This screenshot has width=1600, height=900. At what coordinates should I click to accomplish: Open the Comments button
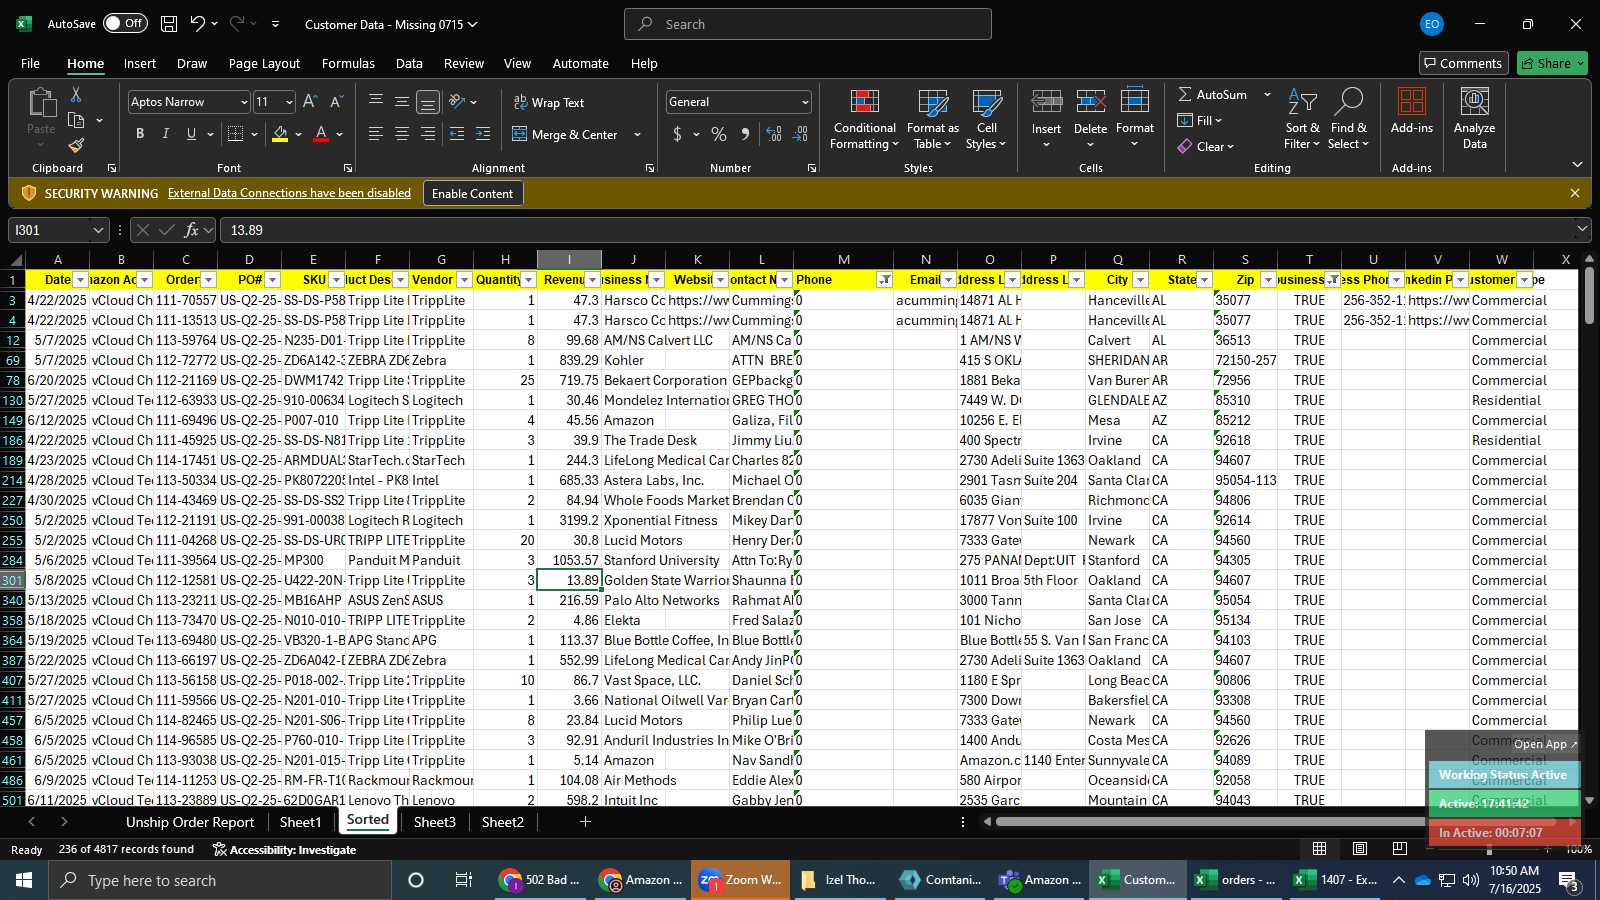click(1463, 63)
